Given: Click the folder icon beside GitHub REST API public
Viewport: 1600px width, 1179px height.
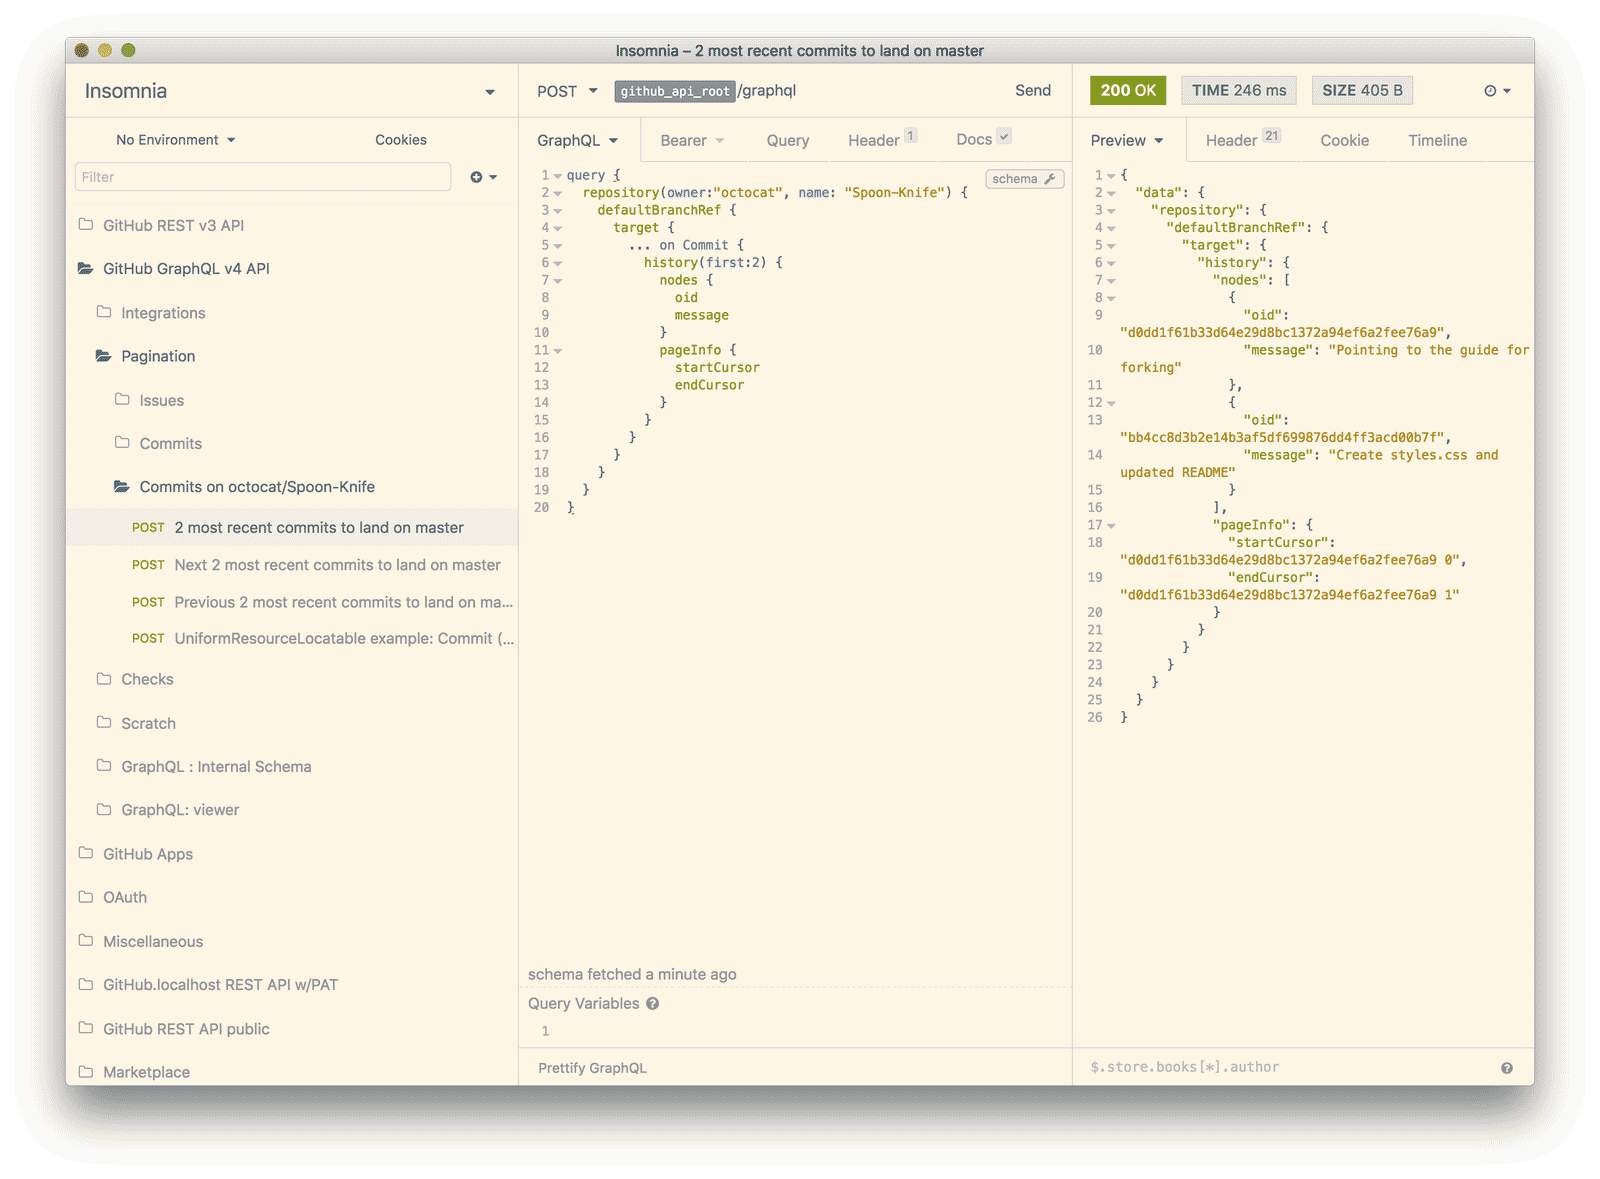Looking at the screenshot, I should 86,1028.
